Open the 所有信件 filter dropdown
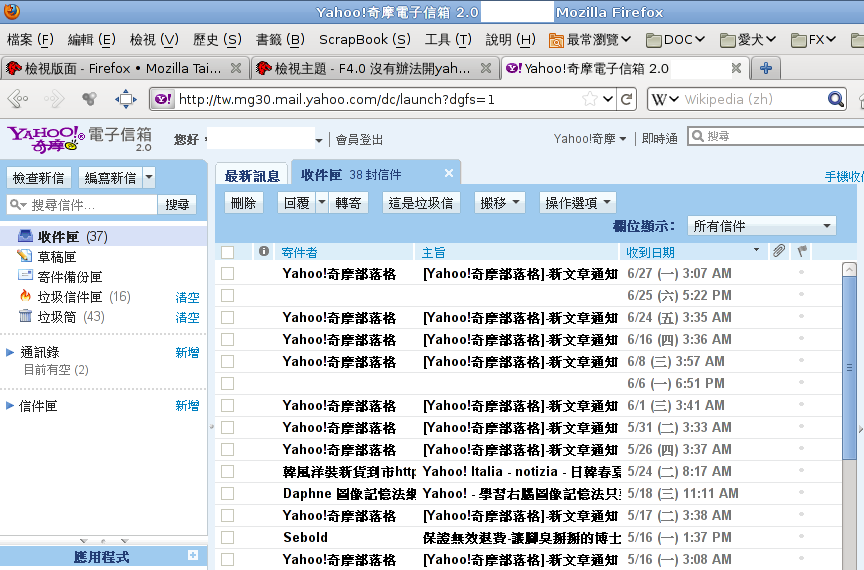Image resolution: width=864 pixels, height=570 pixels. coord(761,226)
